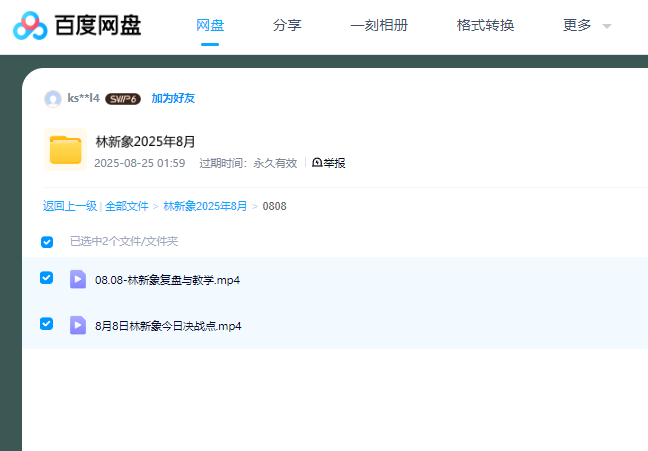Switch to the 网盘 tab
This screenshot has width=648, height=451.
(210, 25)
